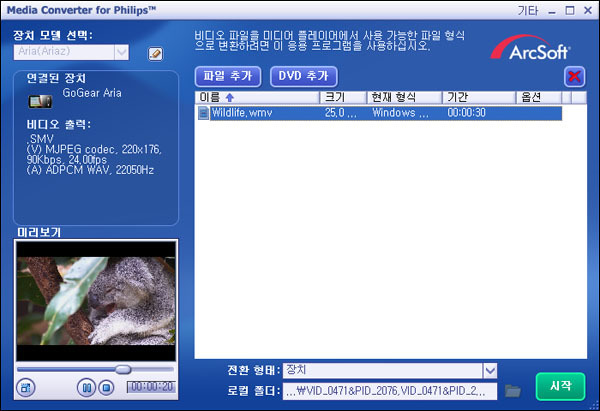This screenshot has height=411, width=600.
Task: Minimize the Media Converter window
Action: (552, 11)
